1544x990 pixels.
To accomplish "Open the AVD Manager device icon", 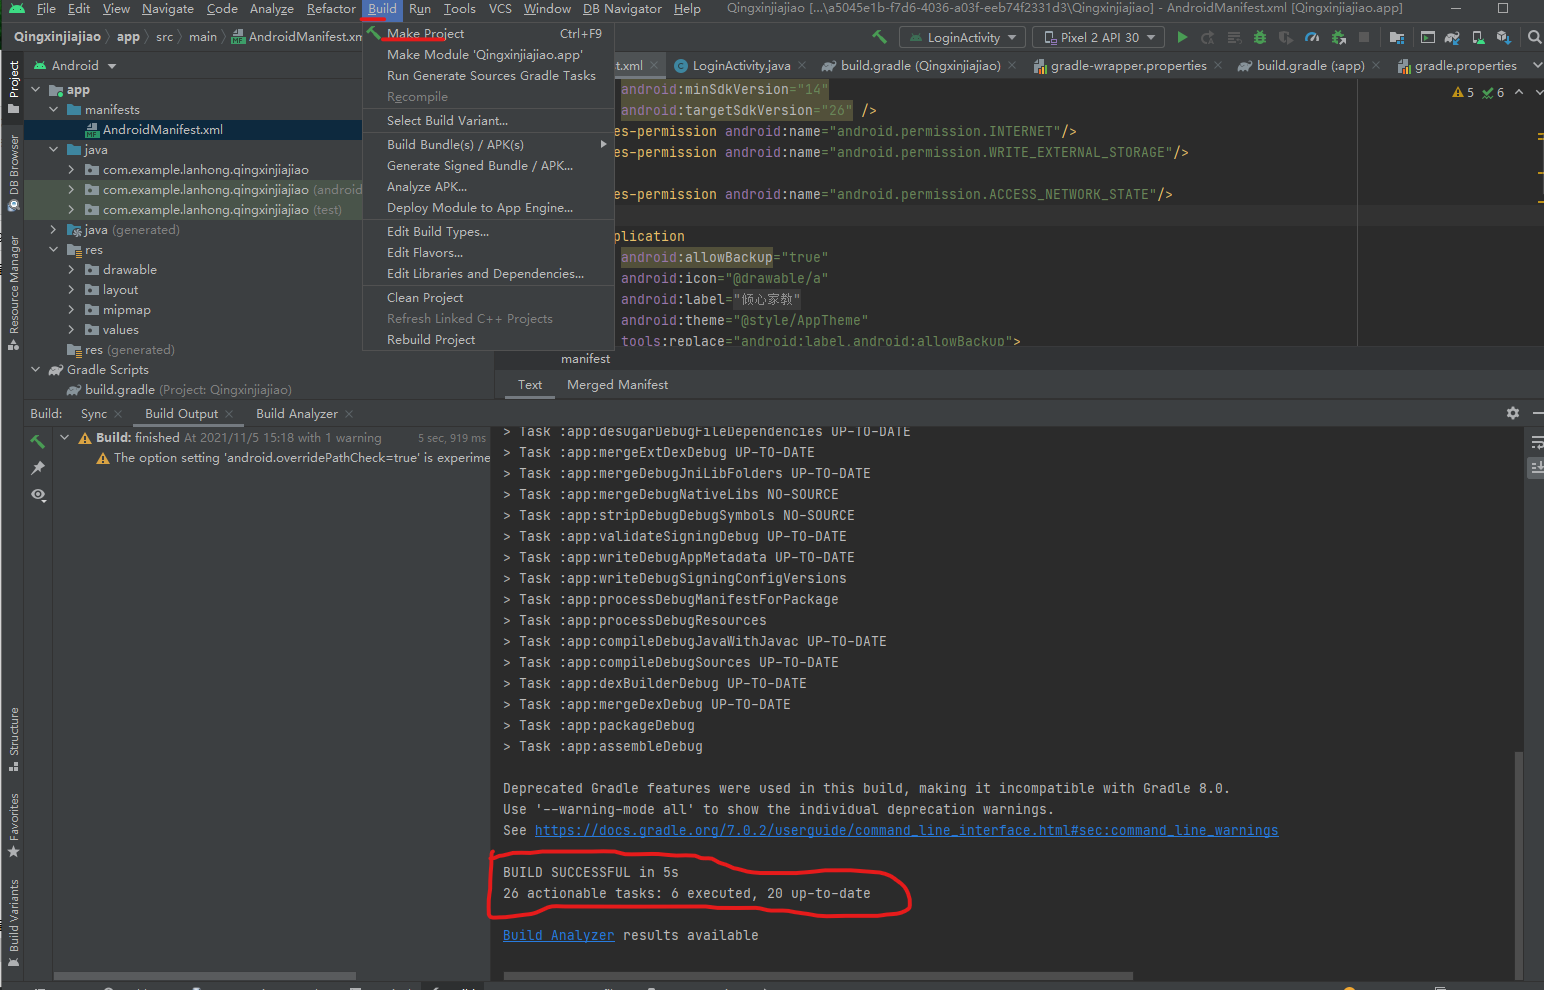I will (x=1478, y=37).
